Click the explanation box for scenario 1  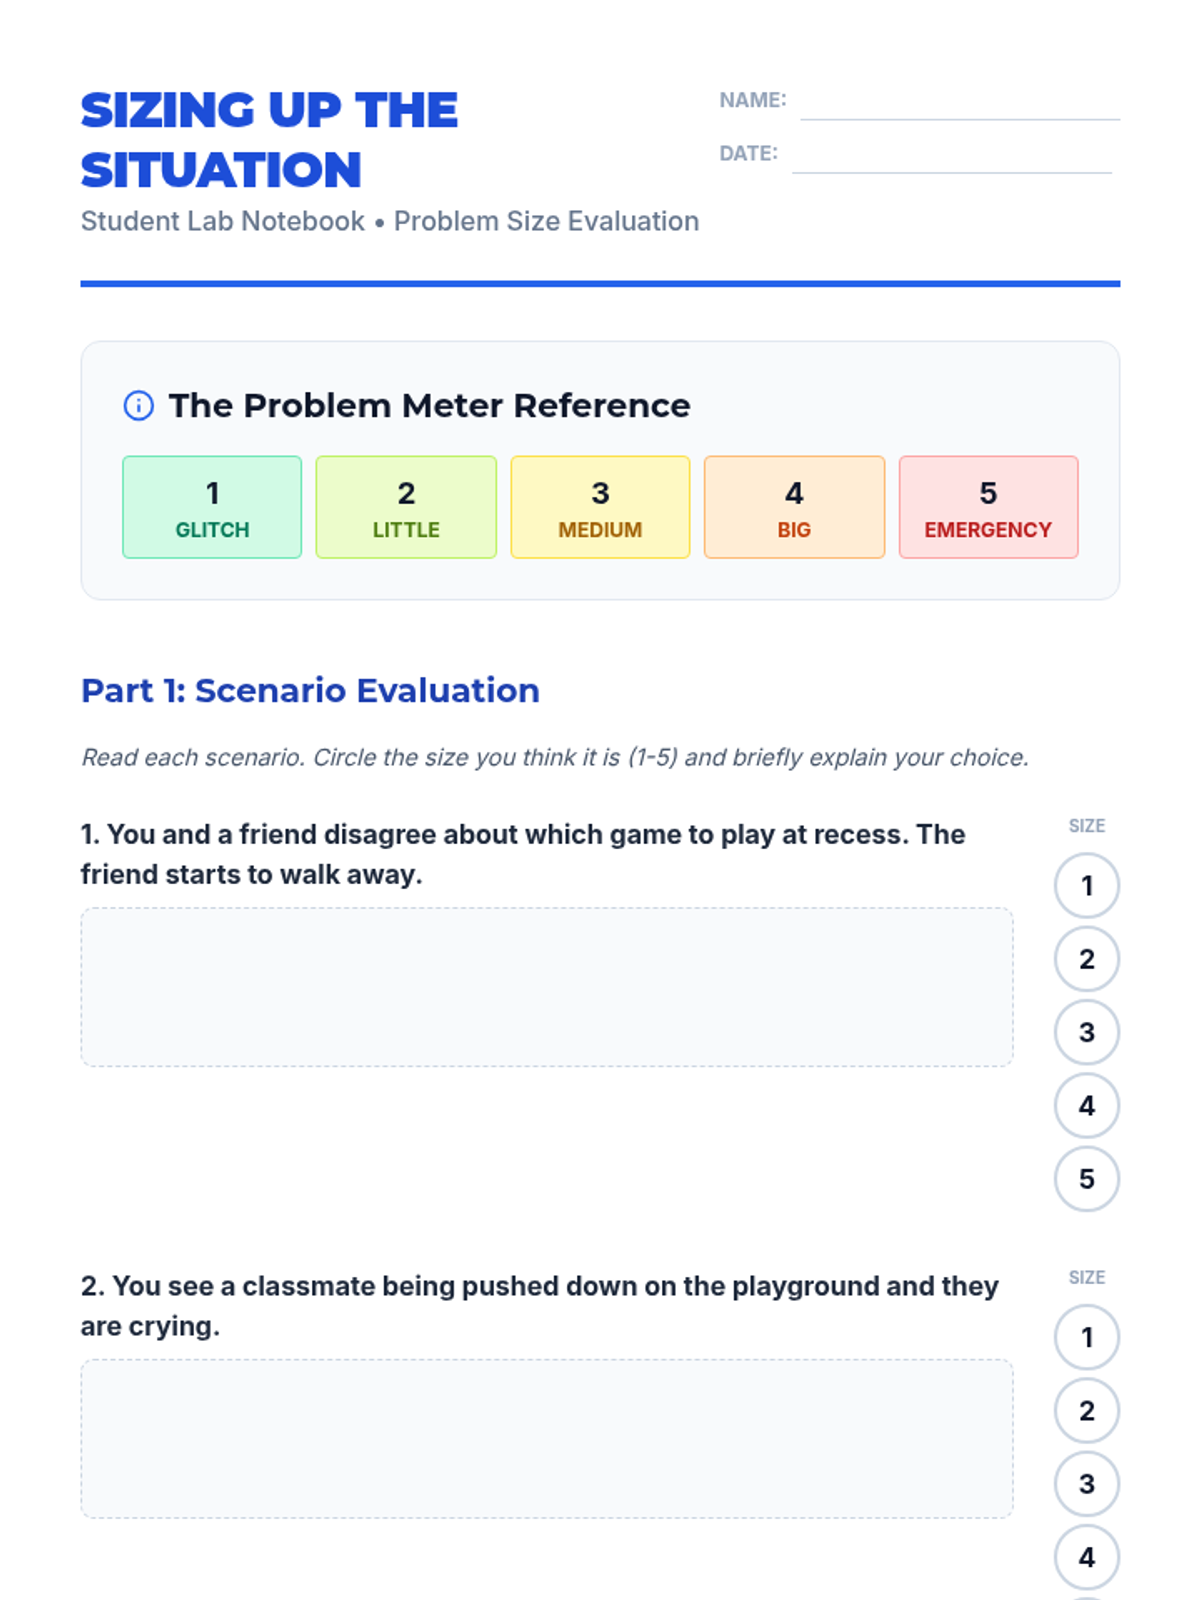point(547,987)
